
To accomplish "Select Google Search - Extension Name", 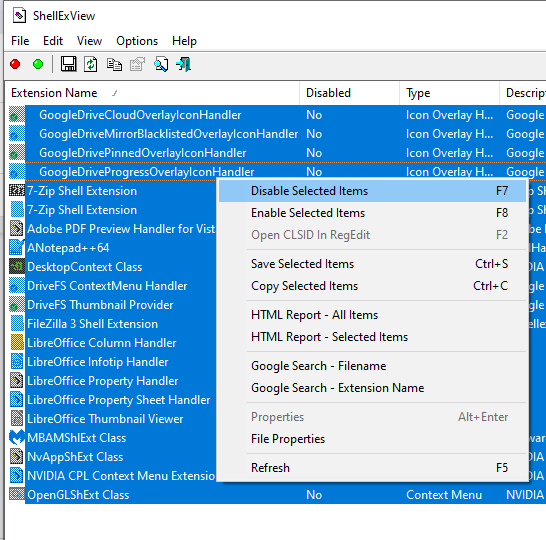I will (x=372, y=388).
